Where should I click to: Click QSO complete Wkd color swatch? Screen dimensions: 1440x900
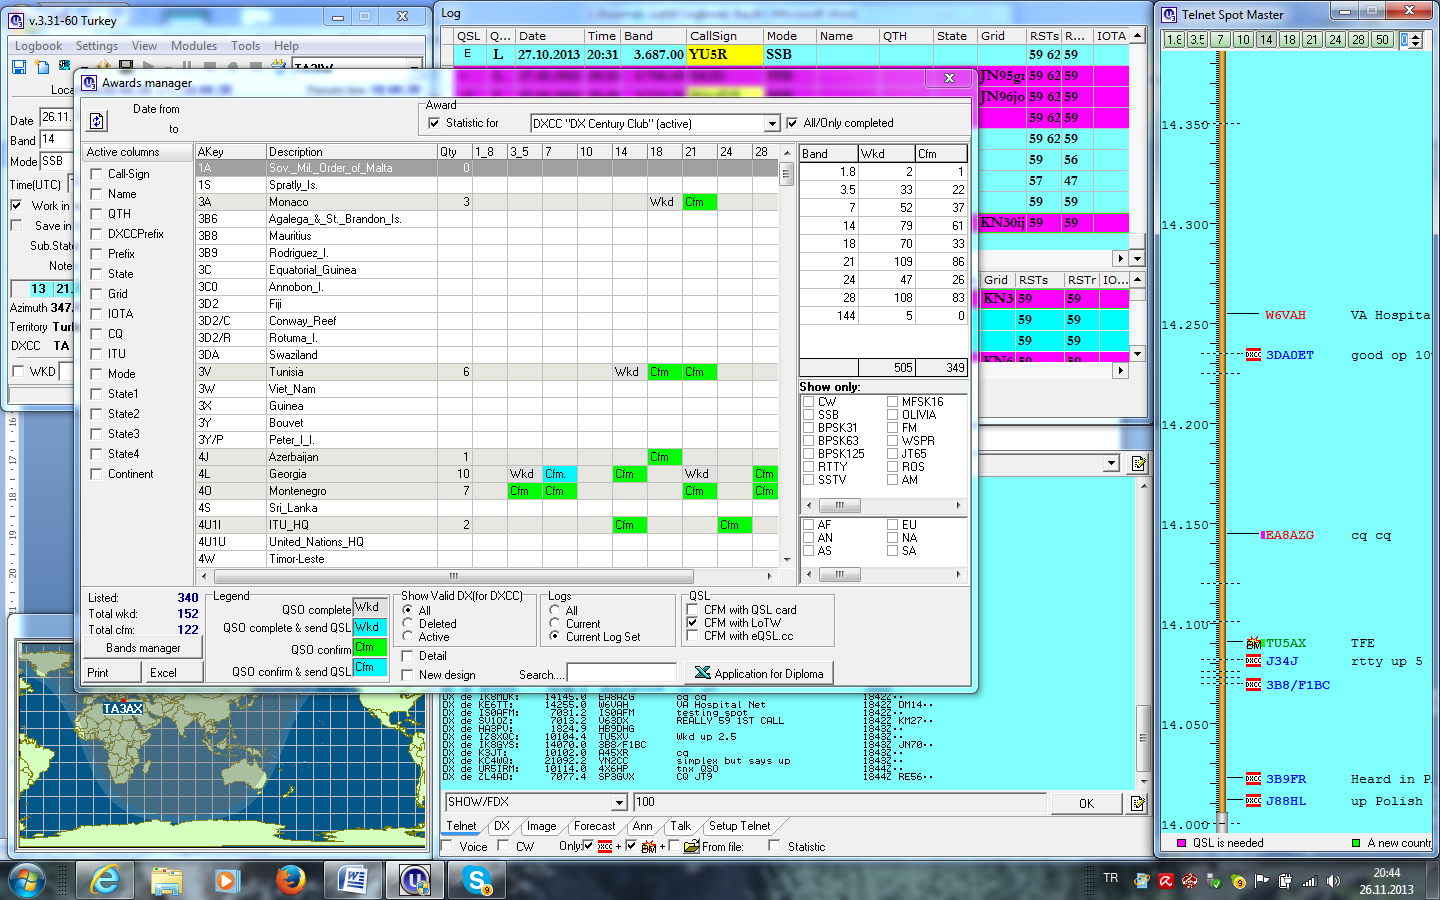[x=370, y=607]
